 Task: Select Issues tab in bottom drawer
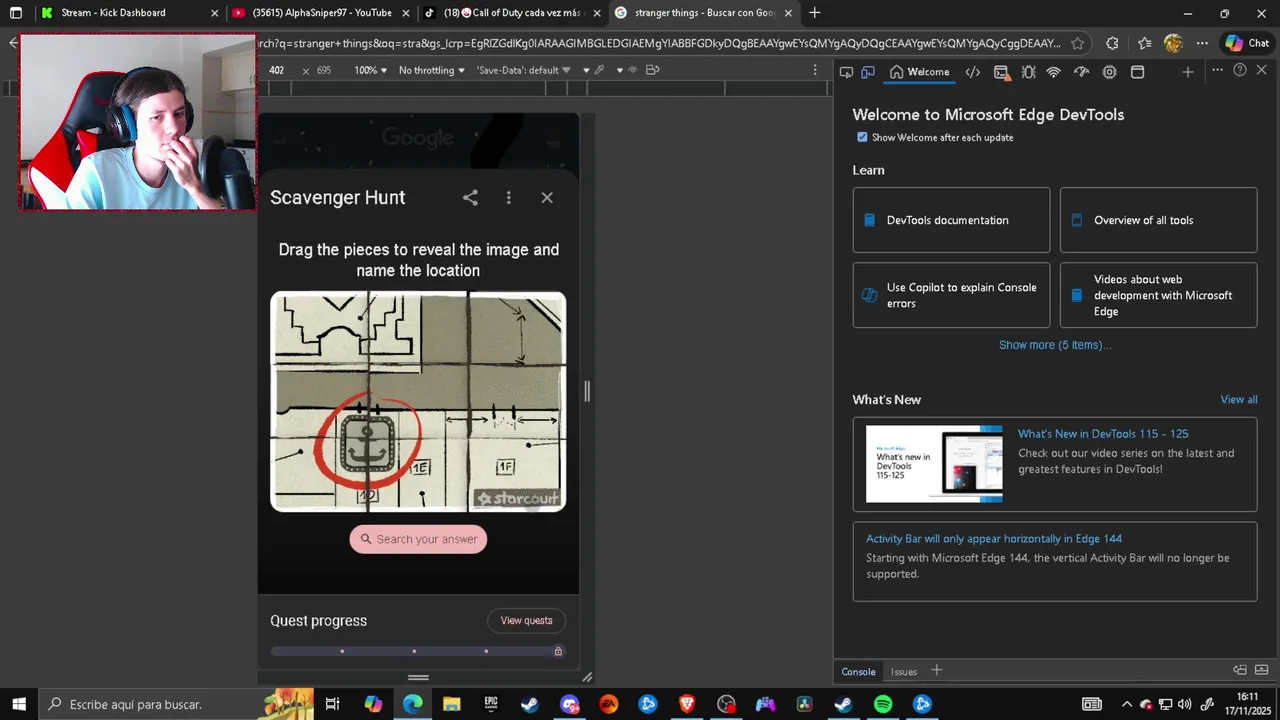pos(904,672)
